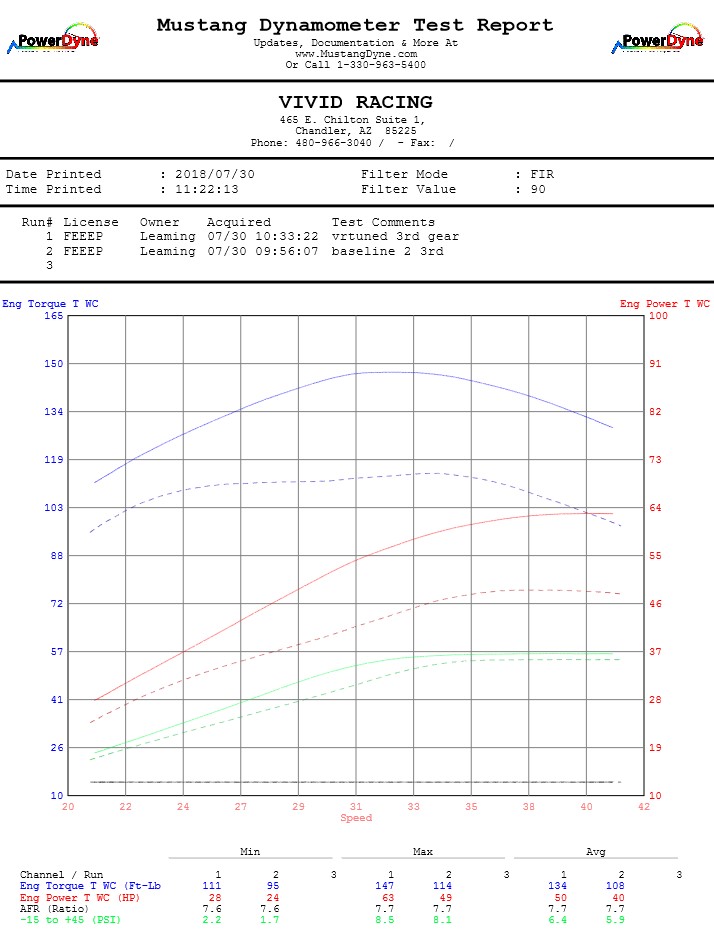Image resolution: width=714 pixels, height=947 pixels.
Task: Click the Eng Torque T WC axis label
Action: click(50, 303)
